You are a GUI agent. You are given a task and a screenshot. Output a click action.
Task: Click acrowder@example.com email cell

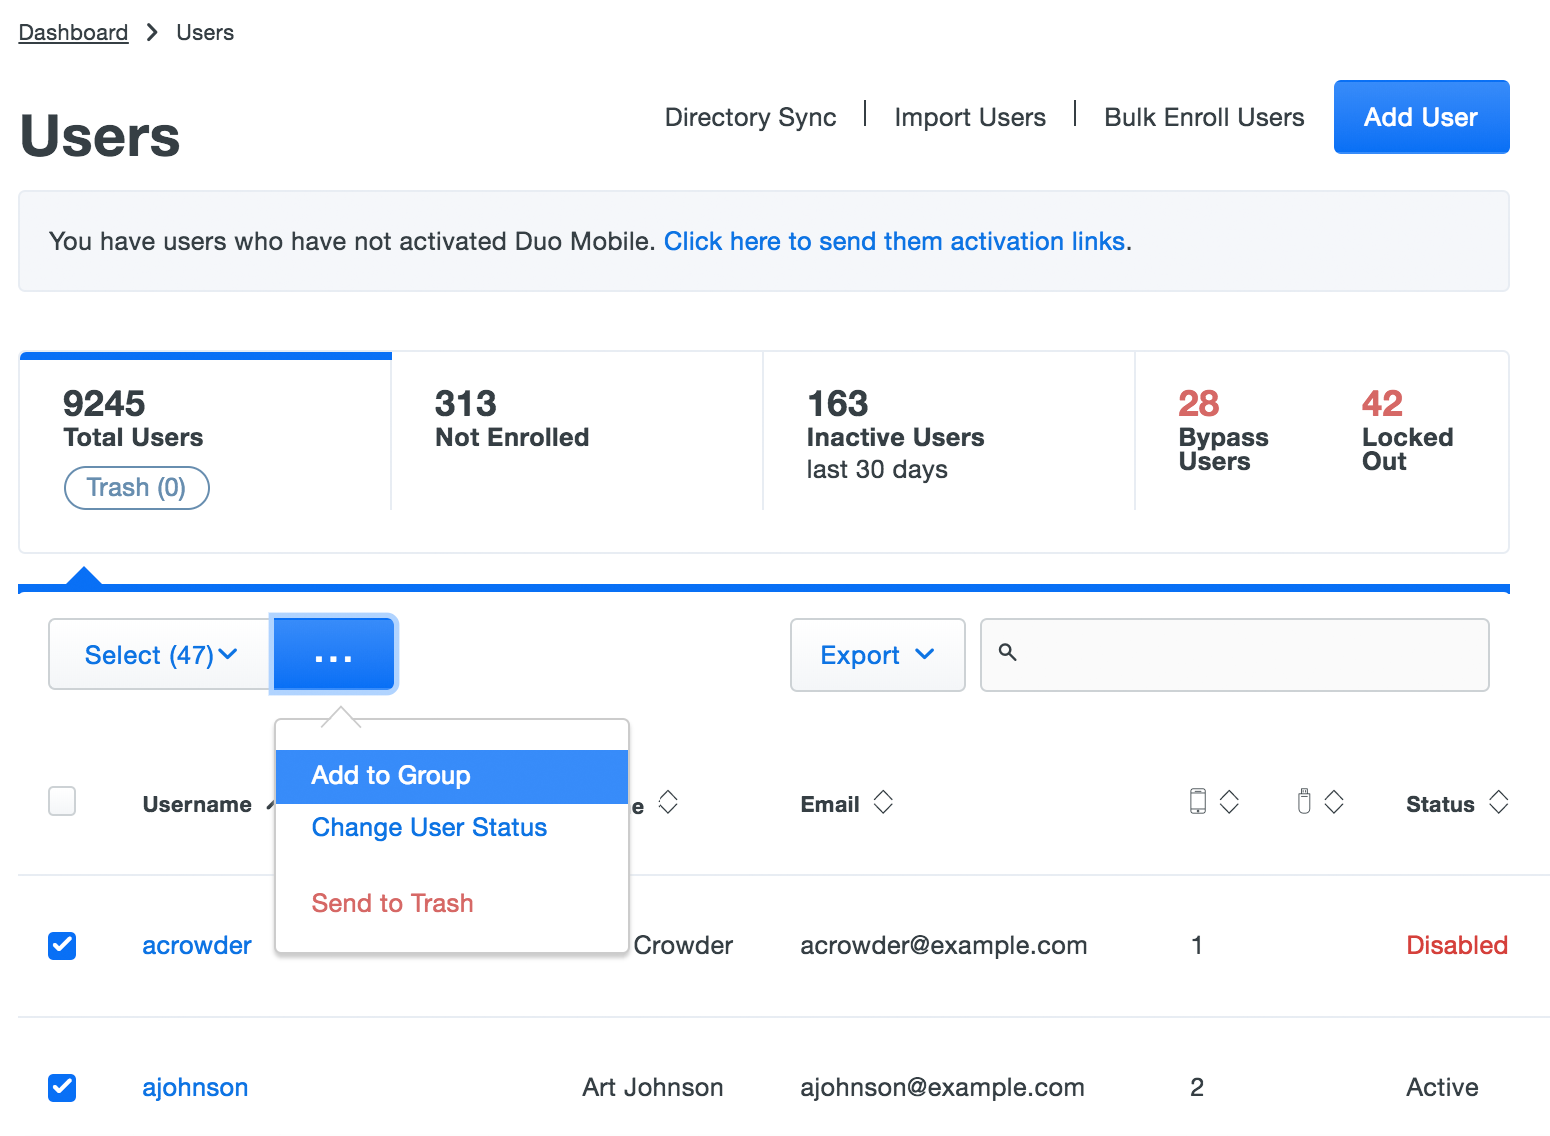point(943,946)
